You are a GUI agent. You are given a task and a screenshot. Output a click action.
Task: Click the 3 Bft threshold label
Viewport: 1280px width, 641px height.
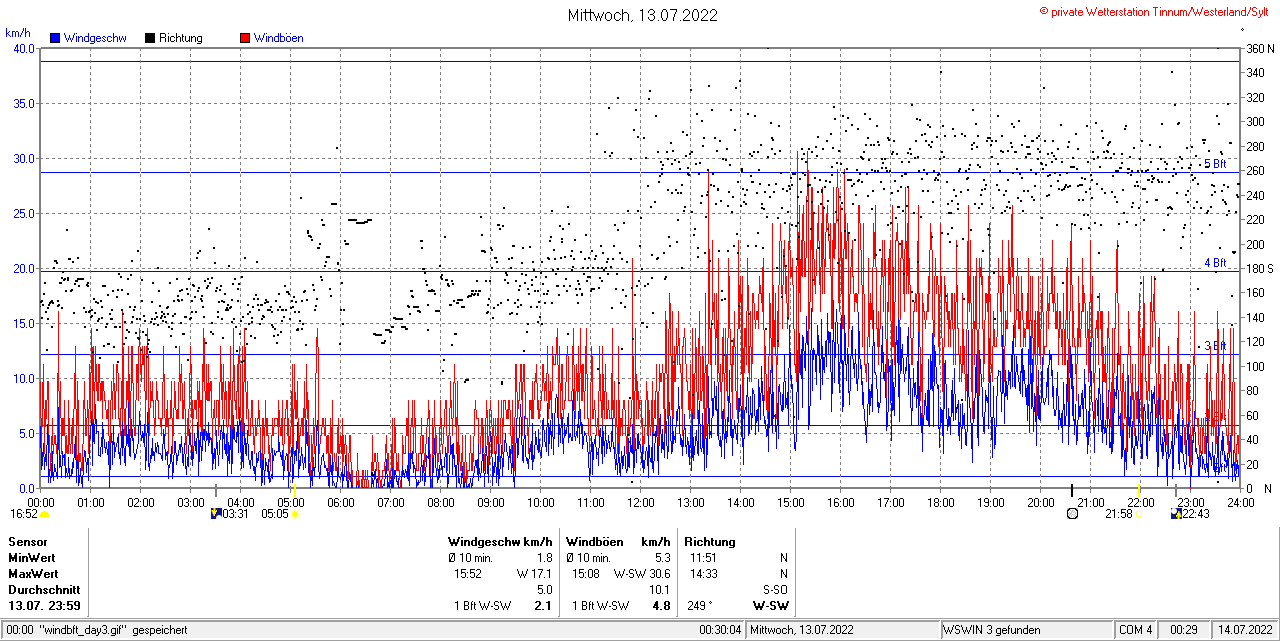click(1214, 346)
